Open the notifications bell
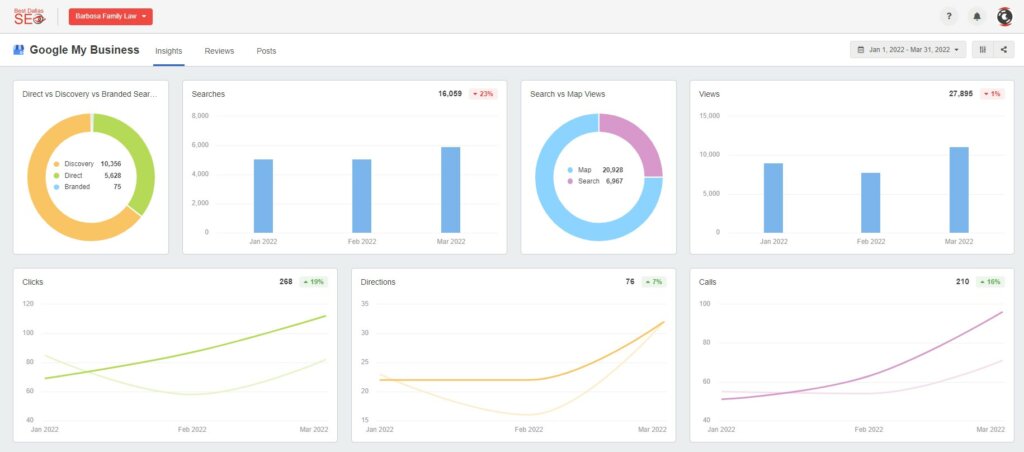Screen dimensions: 1024x452 coord(977,16)
